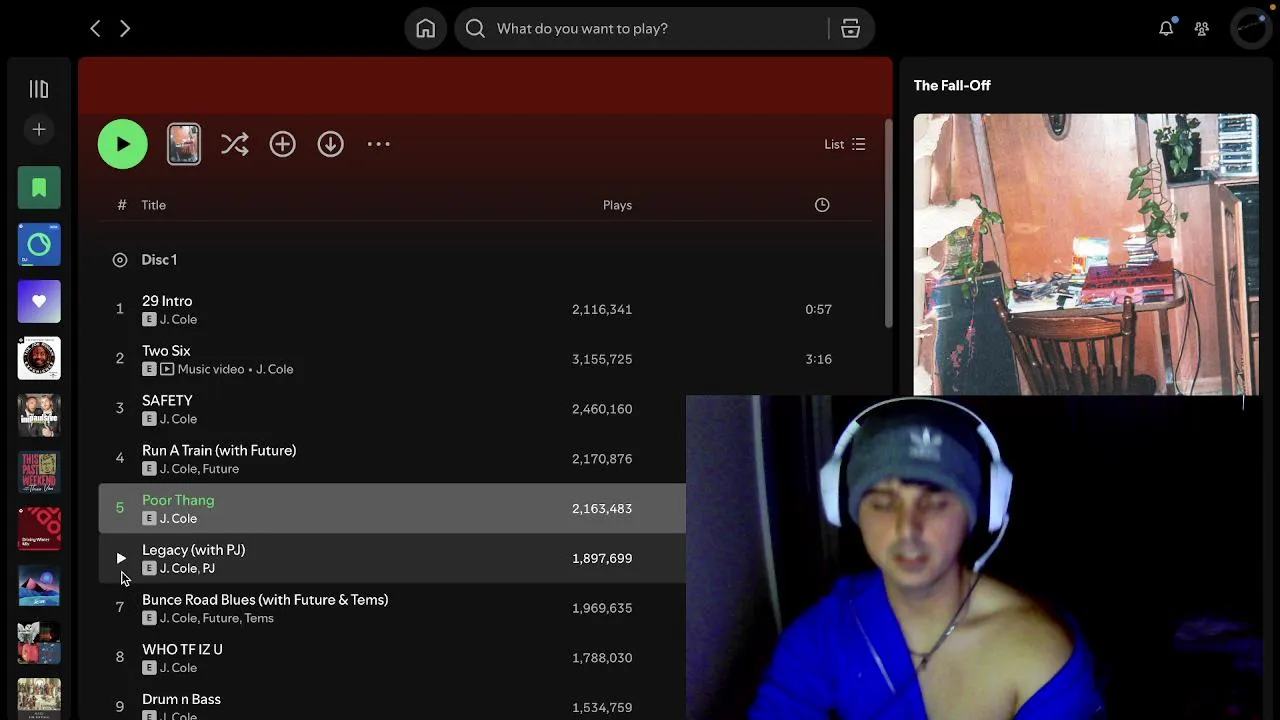
Task: Download the album
Action: 331,144
